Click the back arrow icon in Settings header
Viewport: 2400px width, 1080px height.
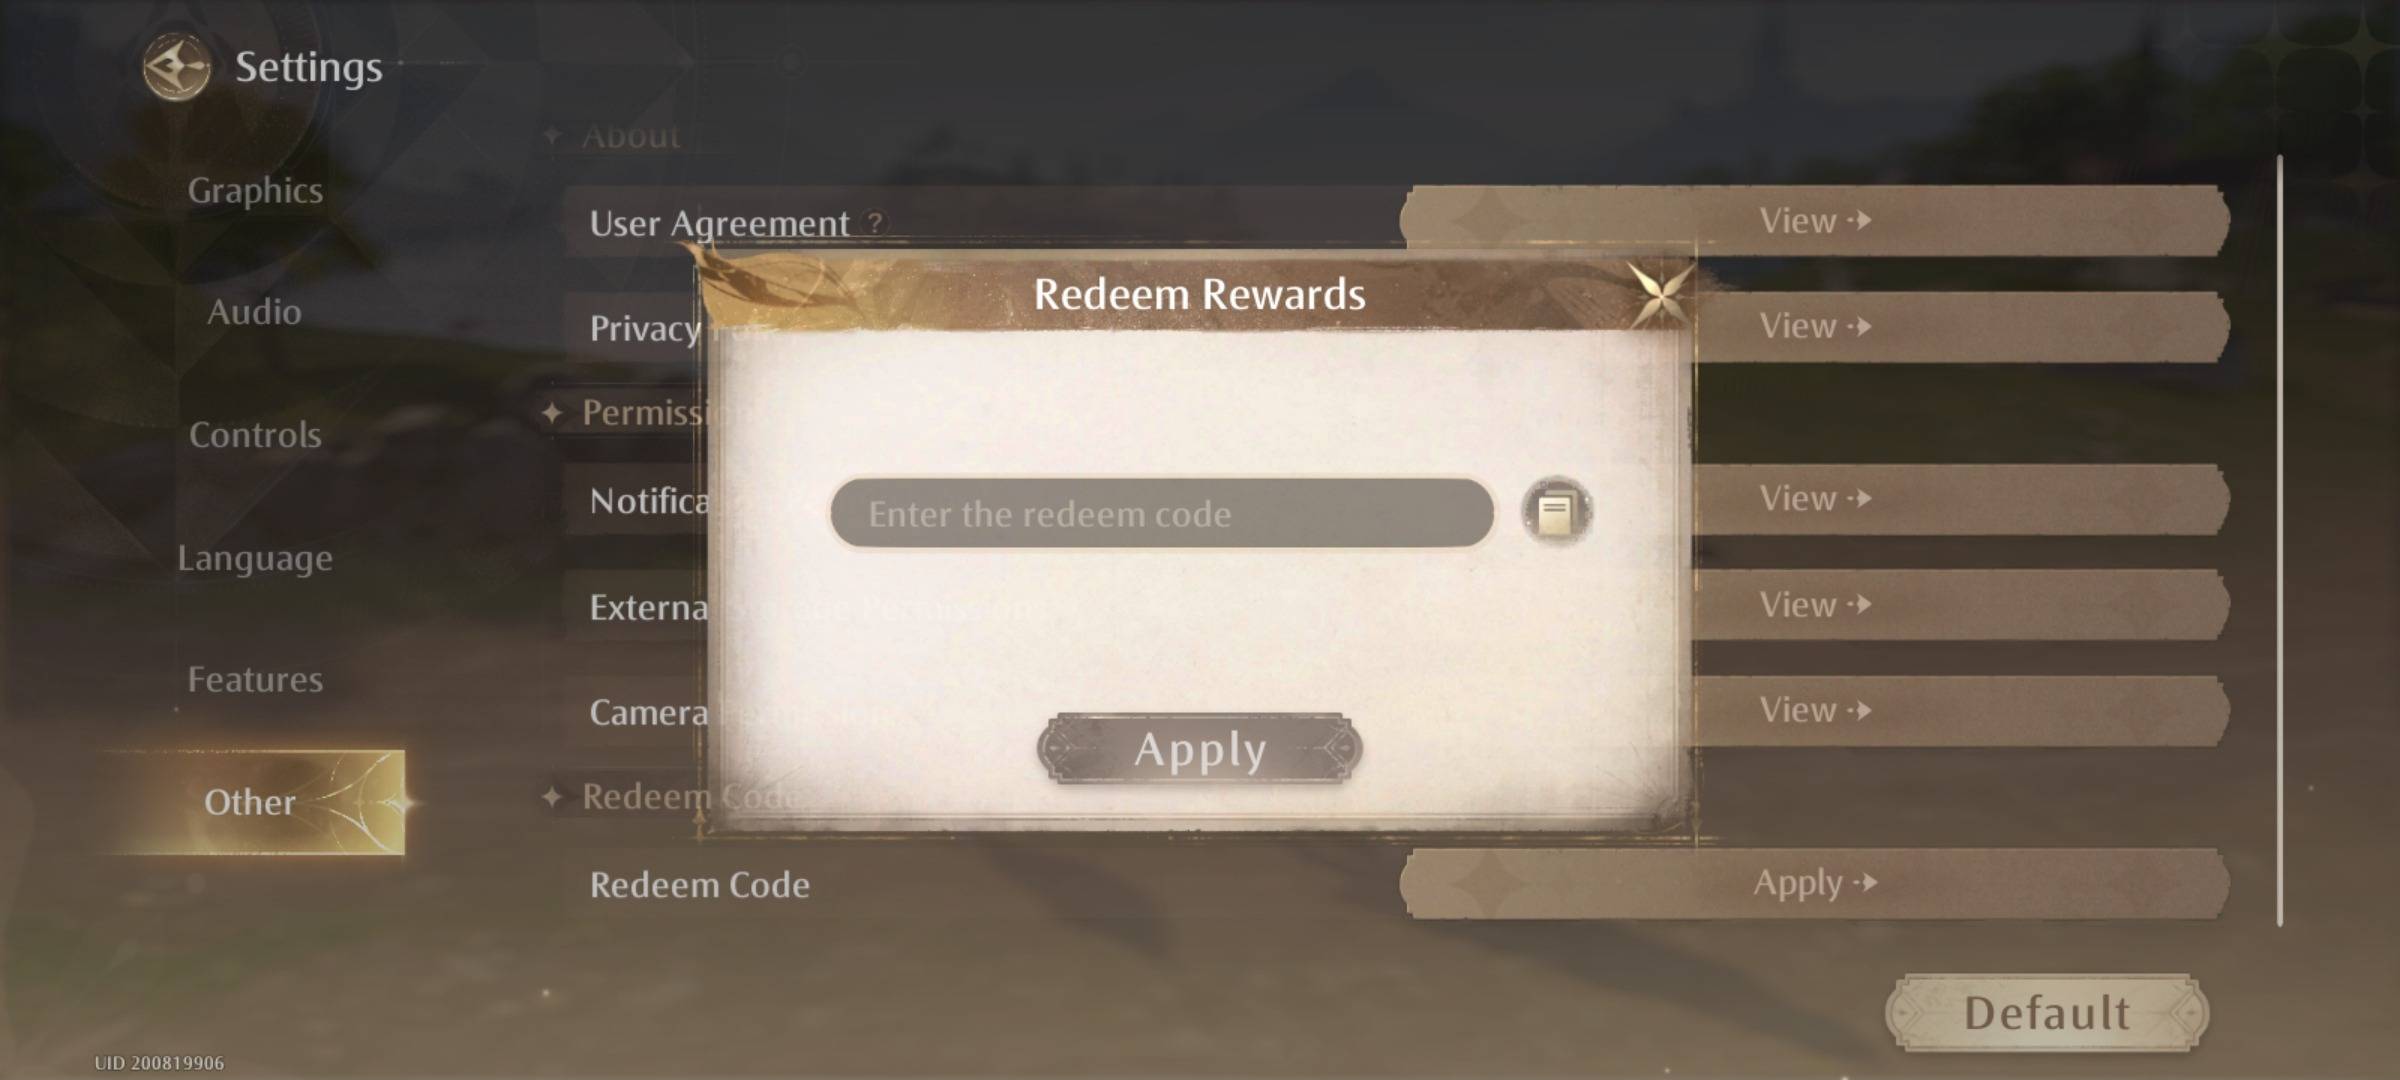(x=171, y=66)
